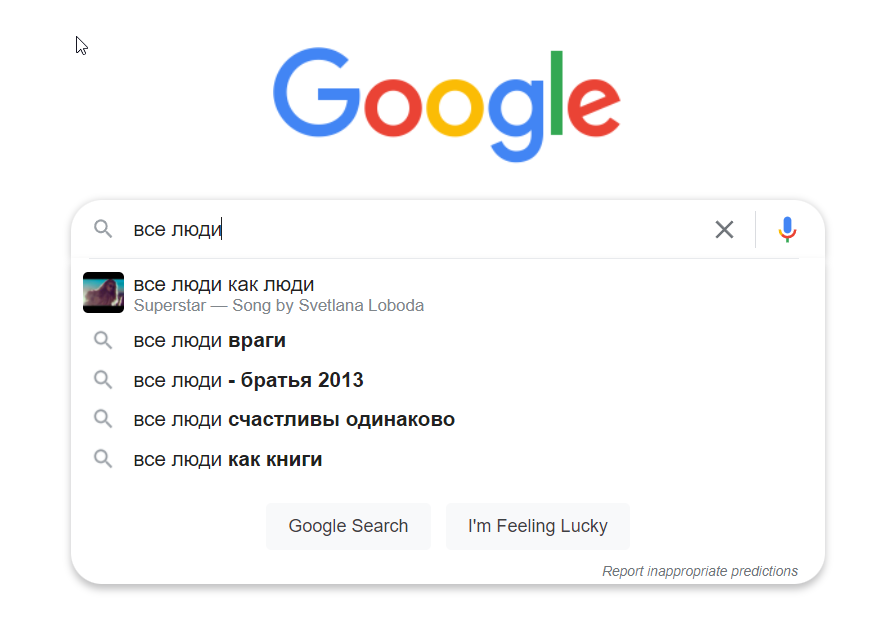Screen dimensions: 870x617
Task: Click the Google logo
Action: (446, 103)
